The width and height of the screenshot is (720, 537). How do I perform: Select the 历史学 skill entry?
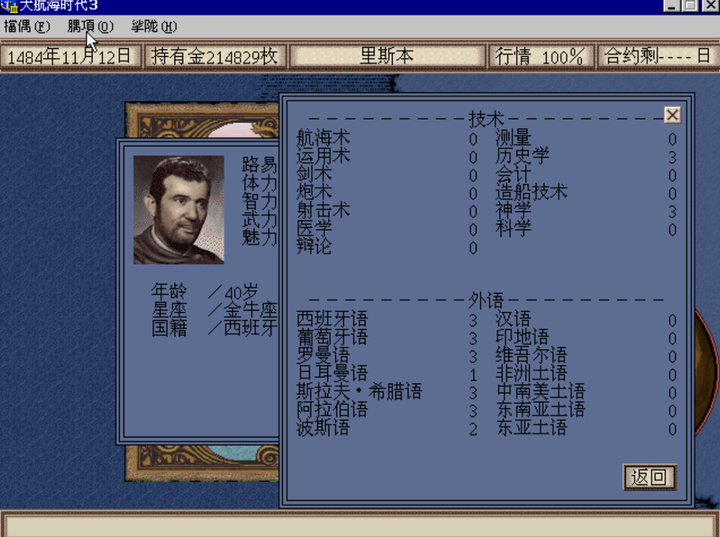[x=586, y=157]
